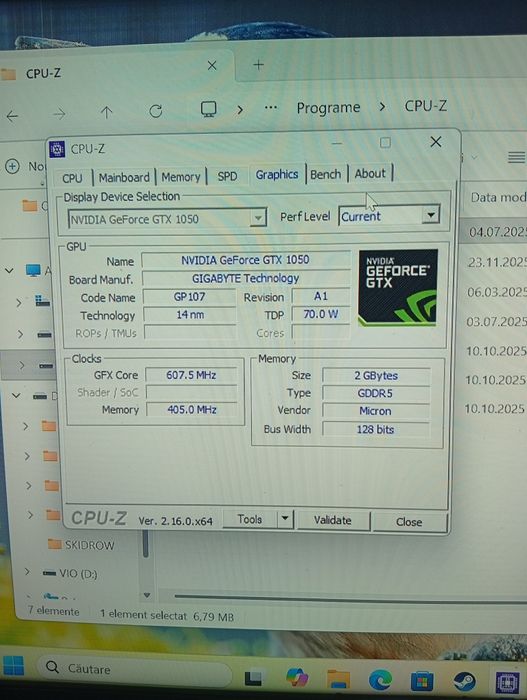Screen dimensions: 527x700
Task: Open Microsoft Store from the taskbar
Action: click(422, 681)
